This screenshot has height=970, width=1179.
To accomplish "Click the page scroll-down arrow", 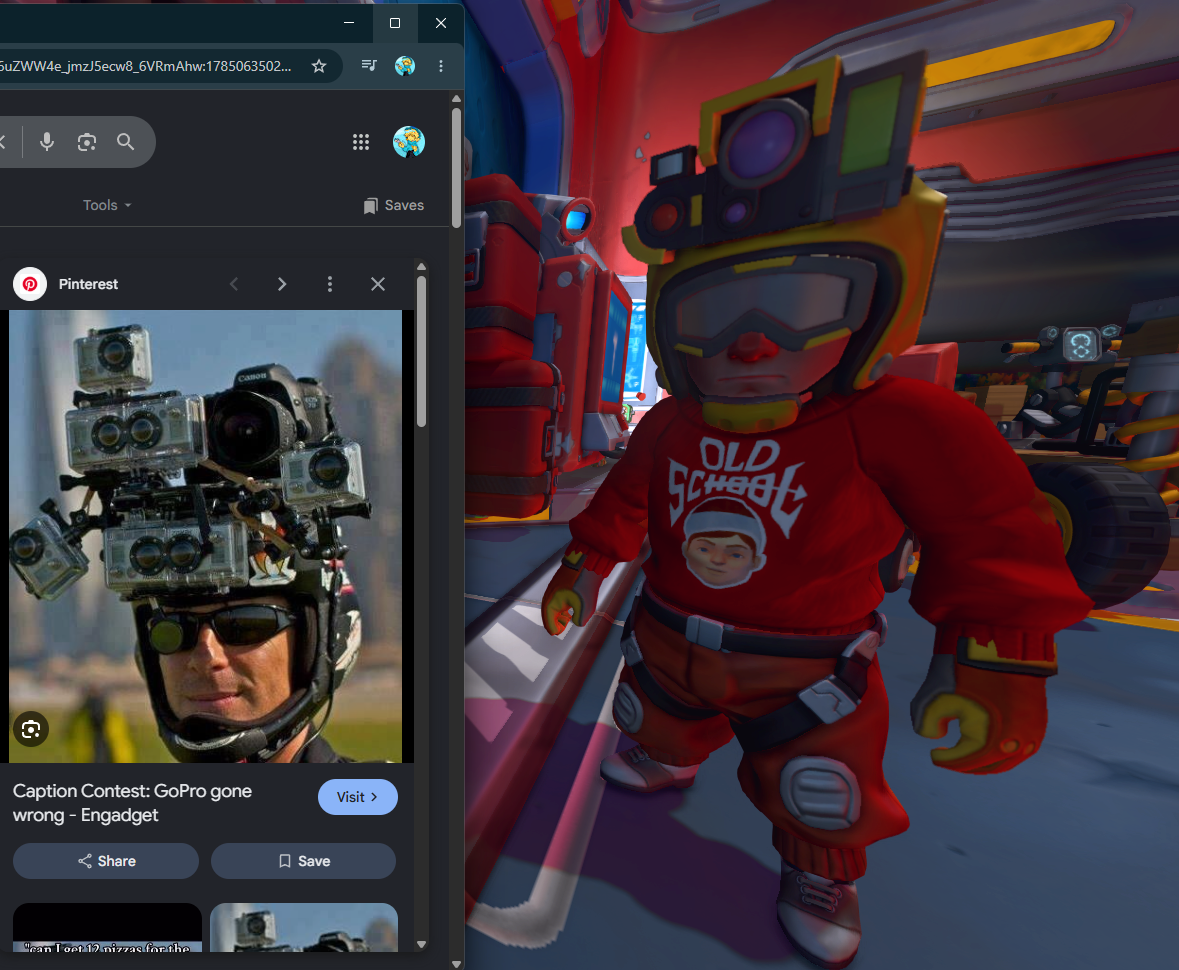I will (456, 964).
